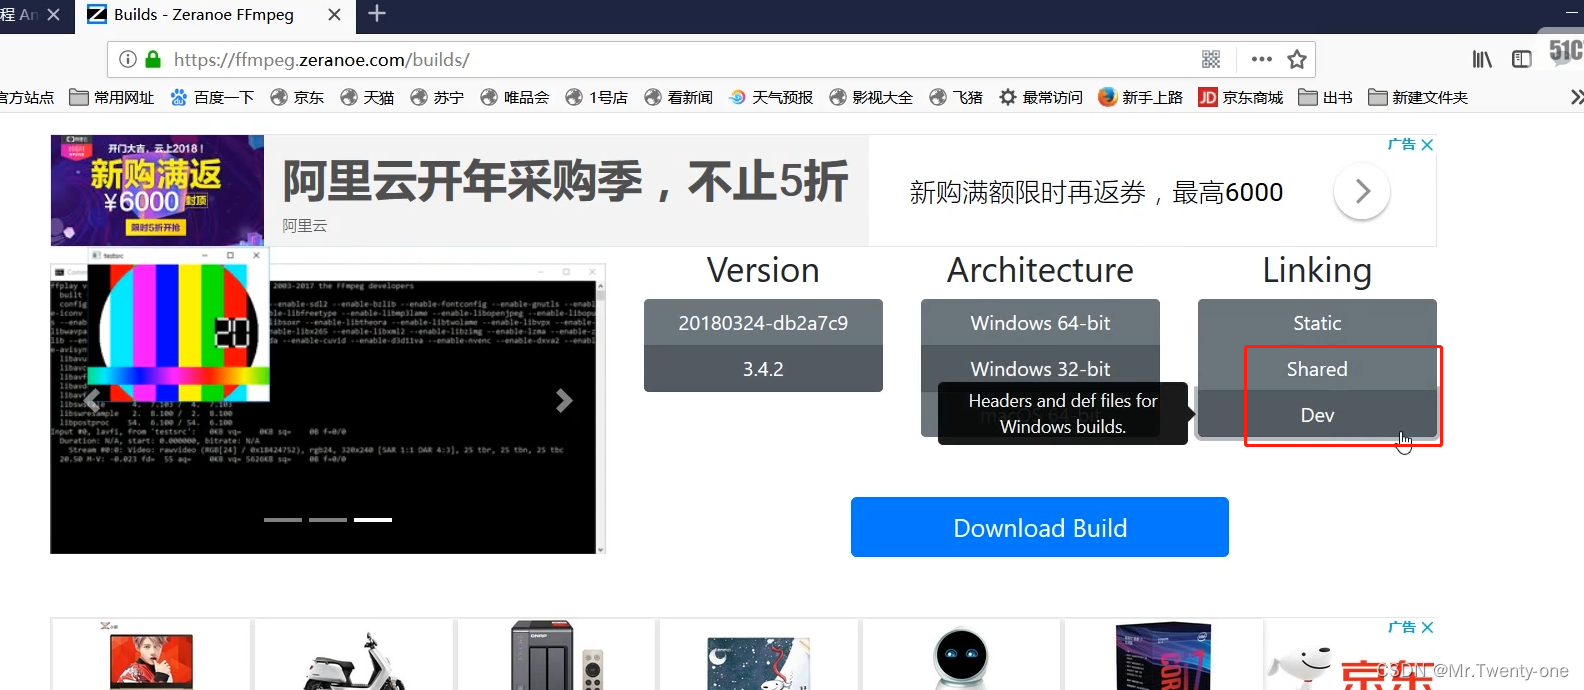Open the 京东商城 bookmark
The image size is (1584, 690).
1241,97
